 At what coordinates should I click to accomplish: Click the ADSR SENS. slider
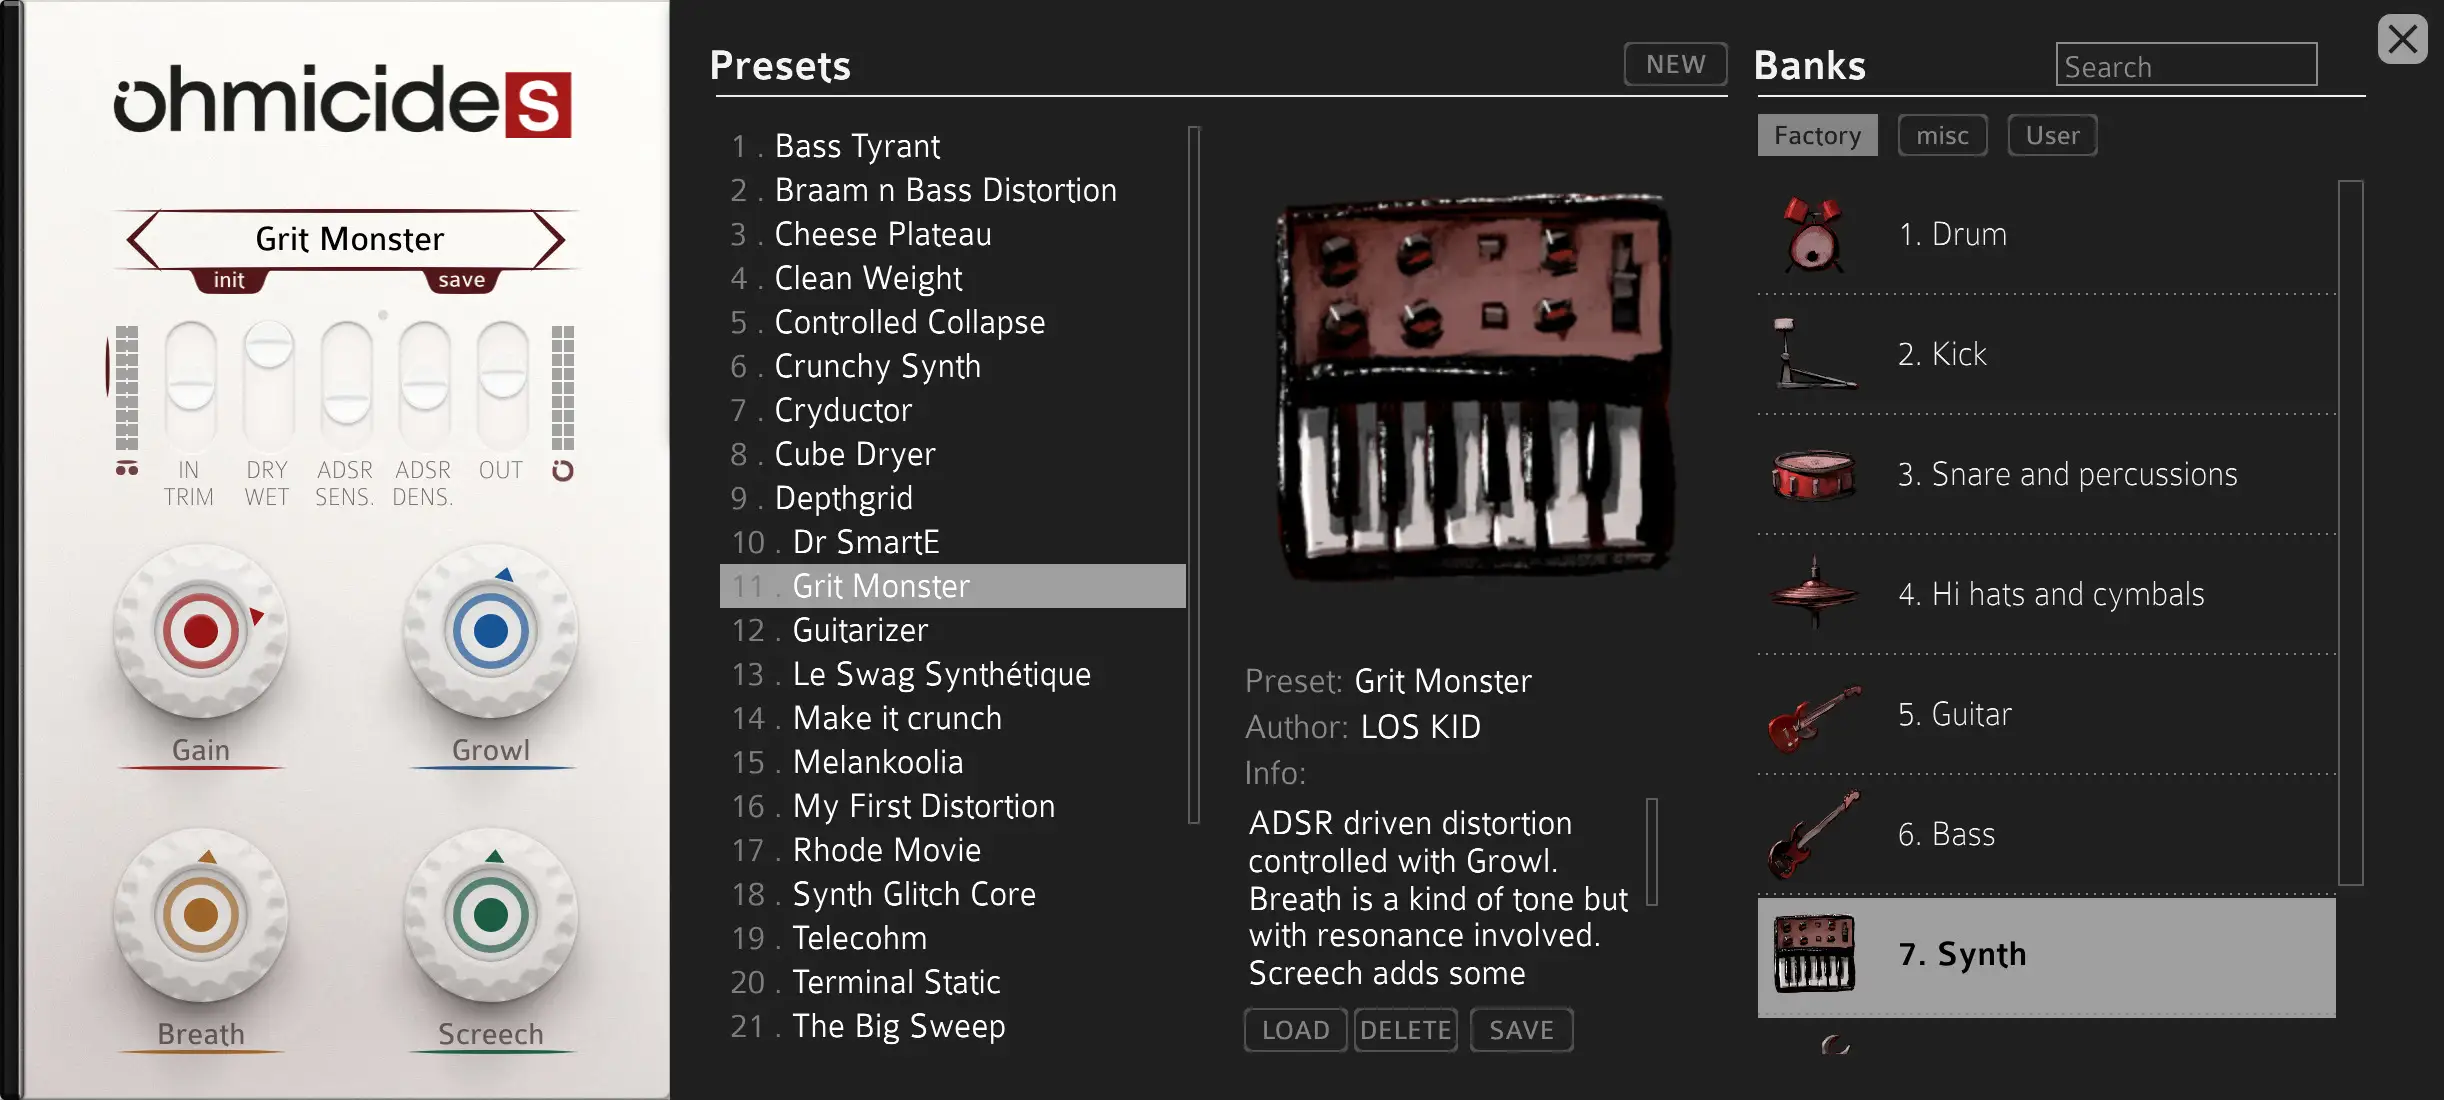(x=346, y=385)
